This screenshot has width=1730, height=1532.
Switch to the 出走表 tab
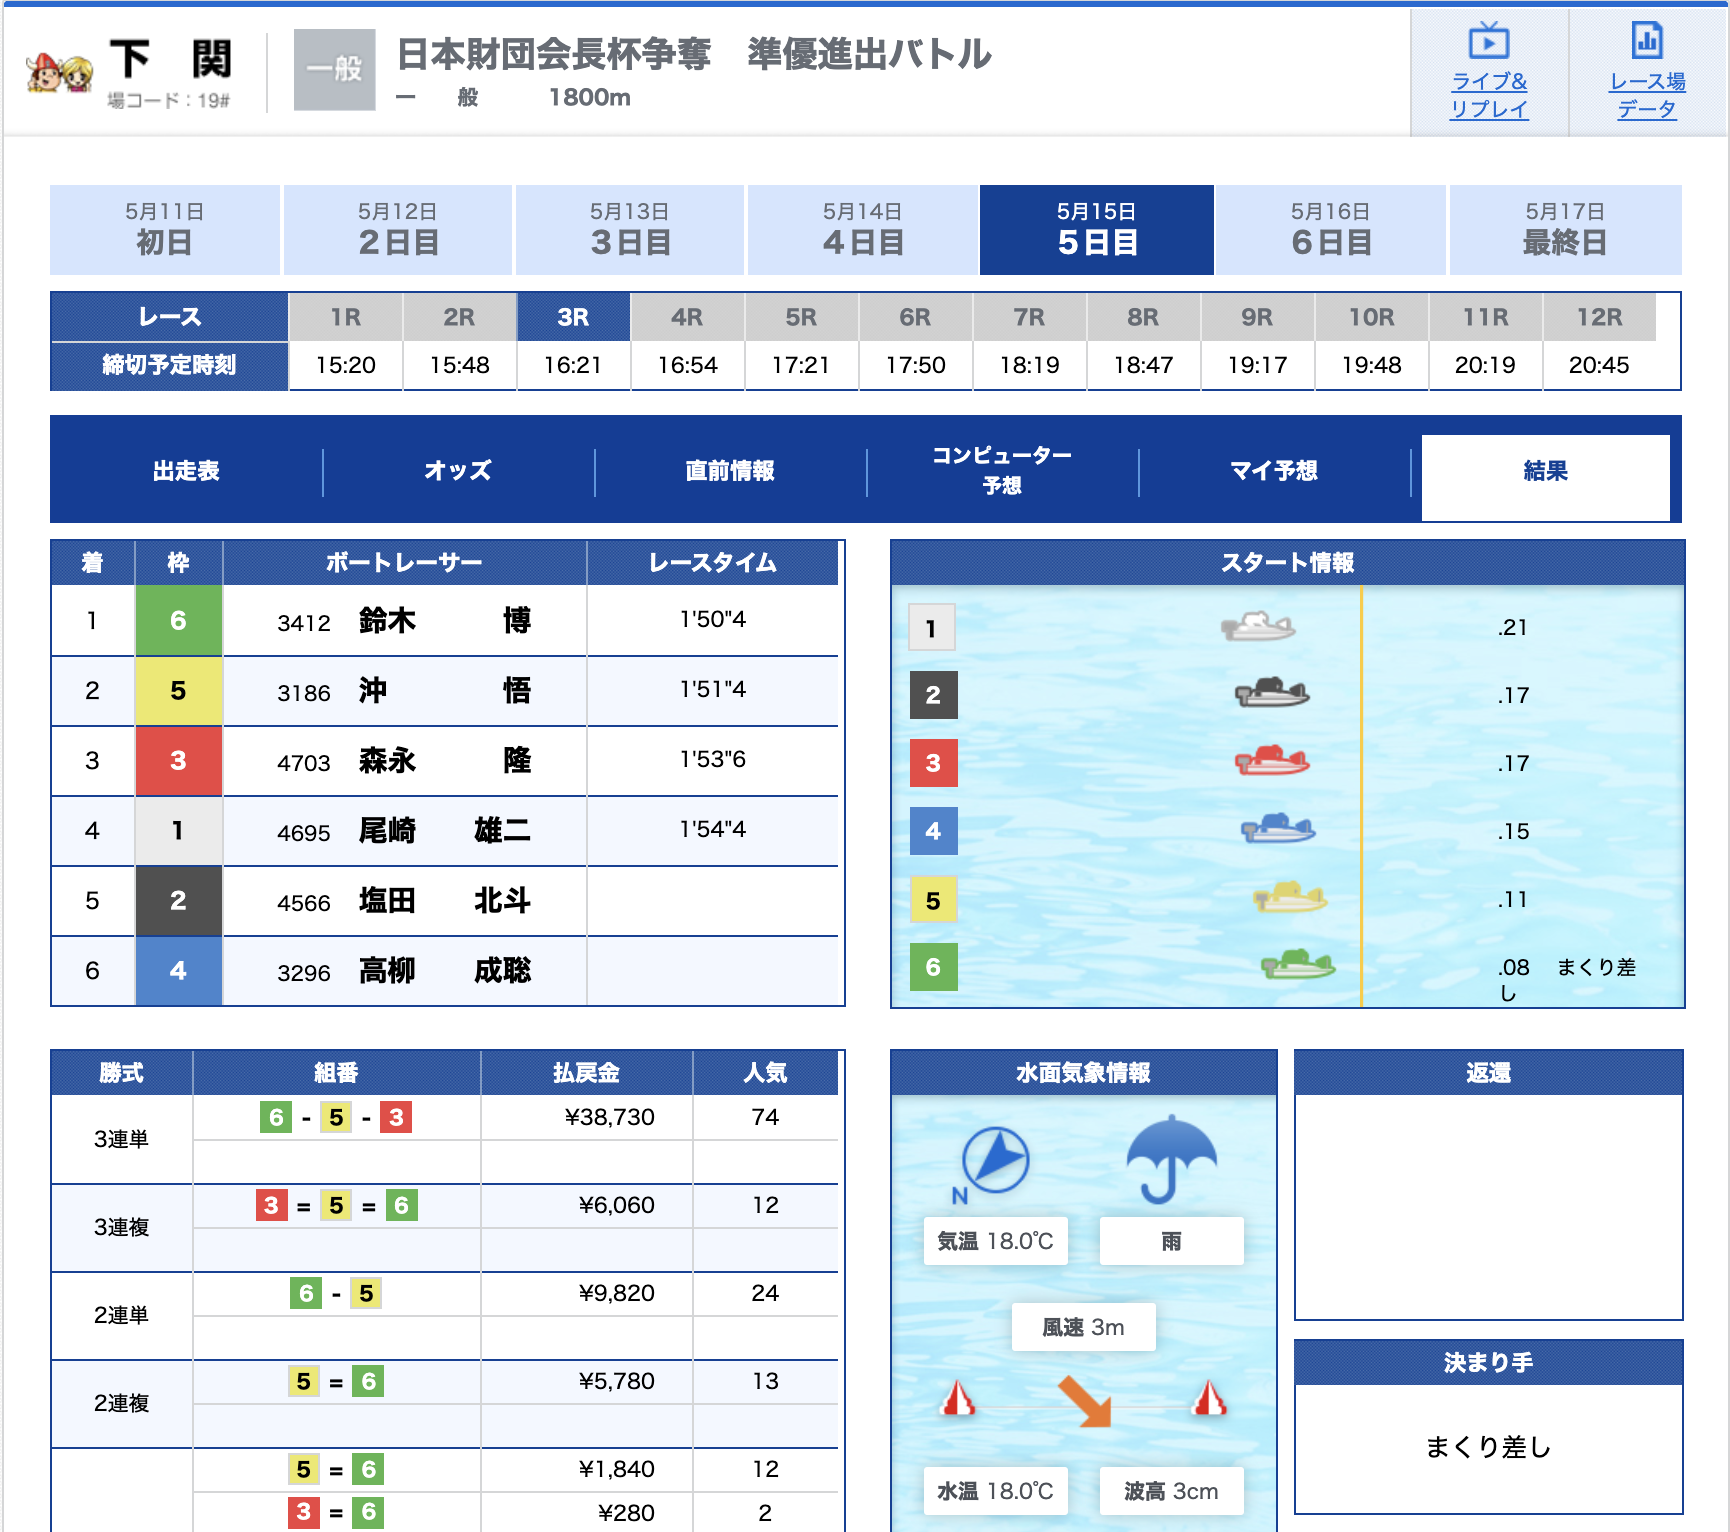point(186,471)
